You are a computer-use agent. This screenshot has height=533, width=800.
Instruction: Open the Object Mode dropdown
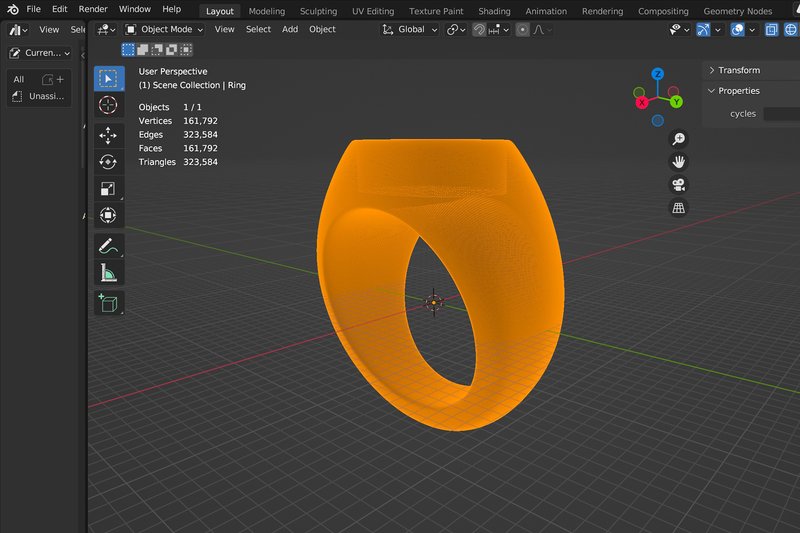point(164,30)
